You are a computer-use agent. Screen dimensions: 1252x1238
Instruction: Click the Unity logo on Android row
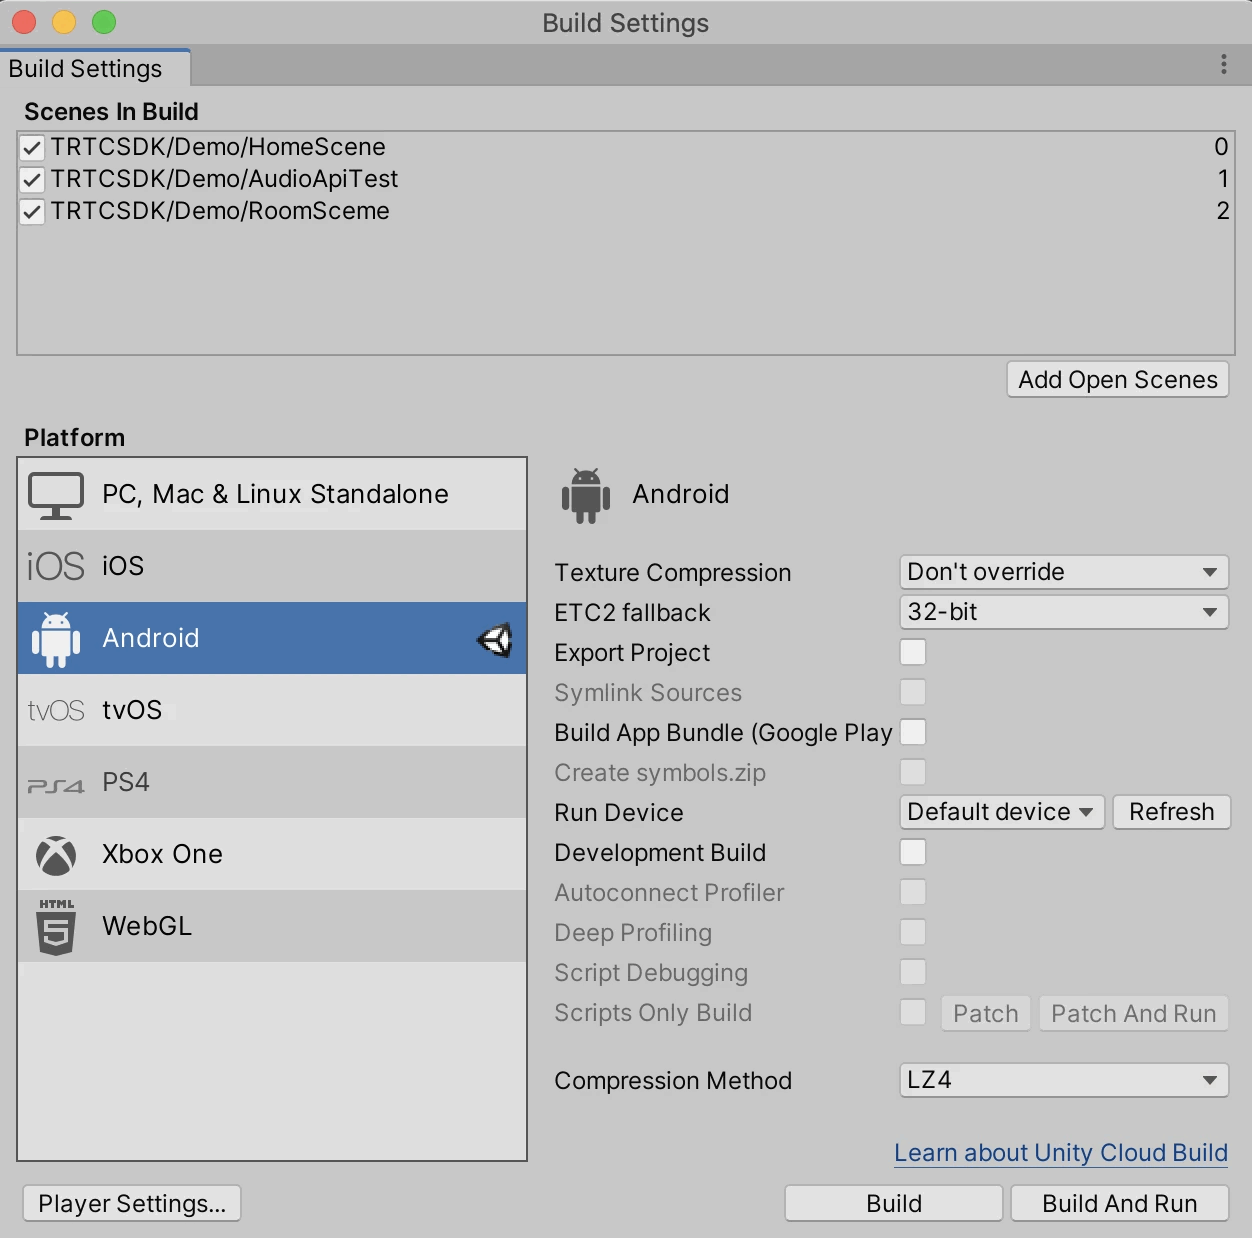click(495, 639)
